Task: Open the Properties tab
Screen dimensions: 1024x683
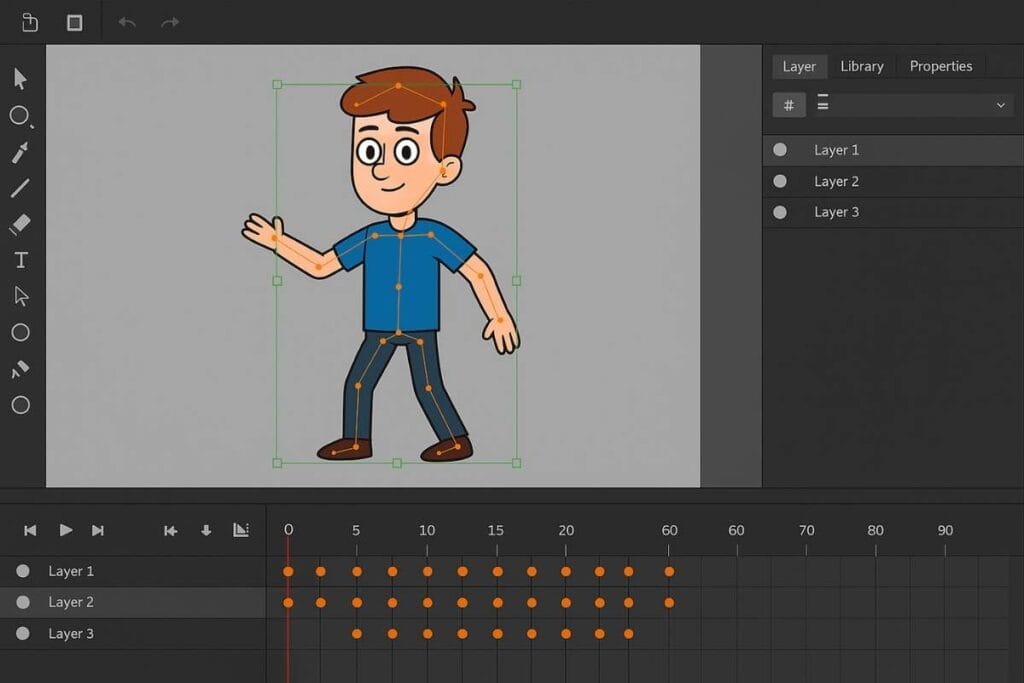Action: [940, 66]
